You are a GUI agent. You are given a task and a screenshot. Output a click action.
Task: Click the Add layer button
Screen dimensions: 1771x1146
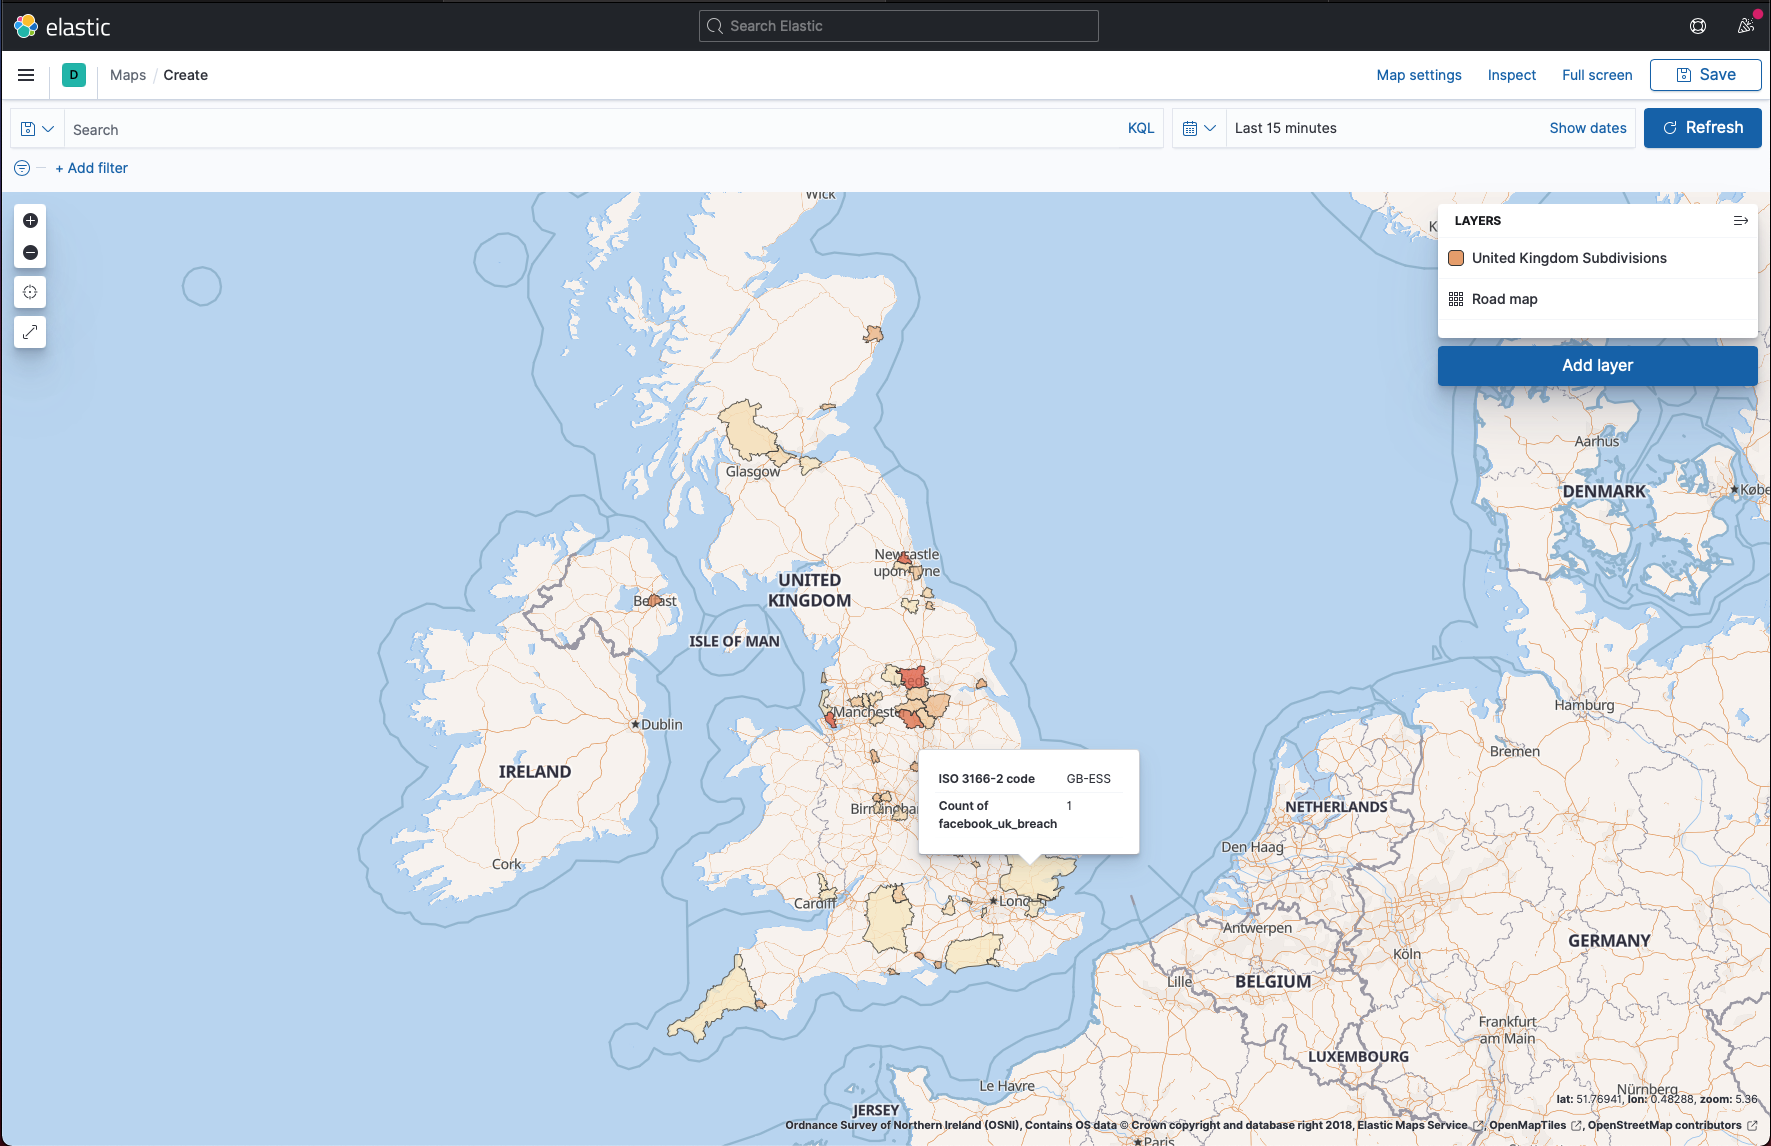1596,366
